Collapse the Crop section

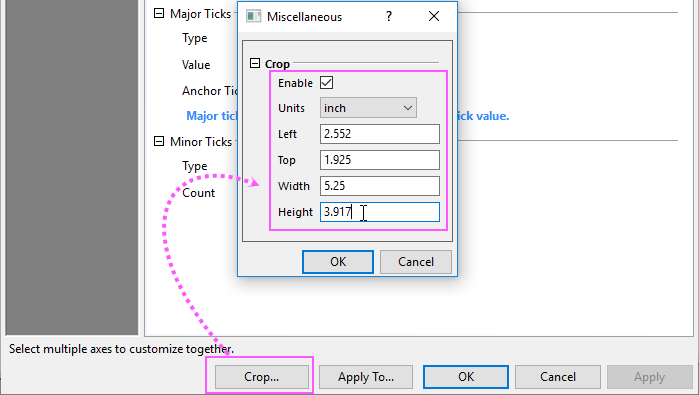pos(255,63)
